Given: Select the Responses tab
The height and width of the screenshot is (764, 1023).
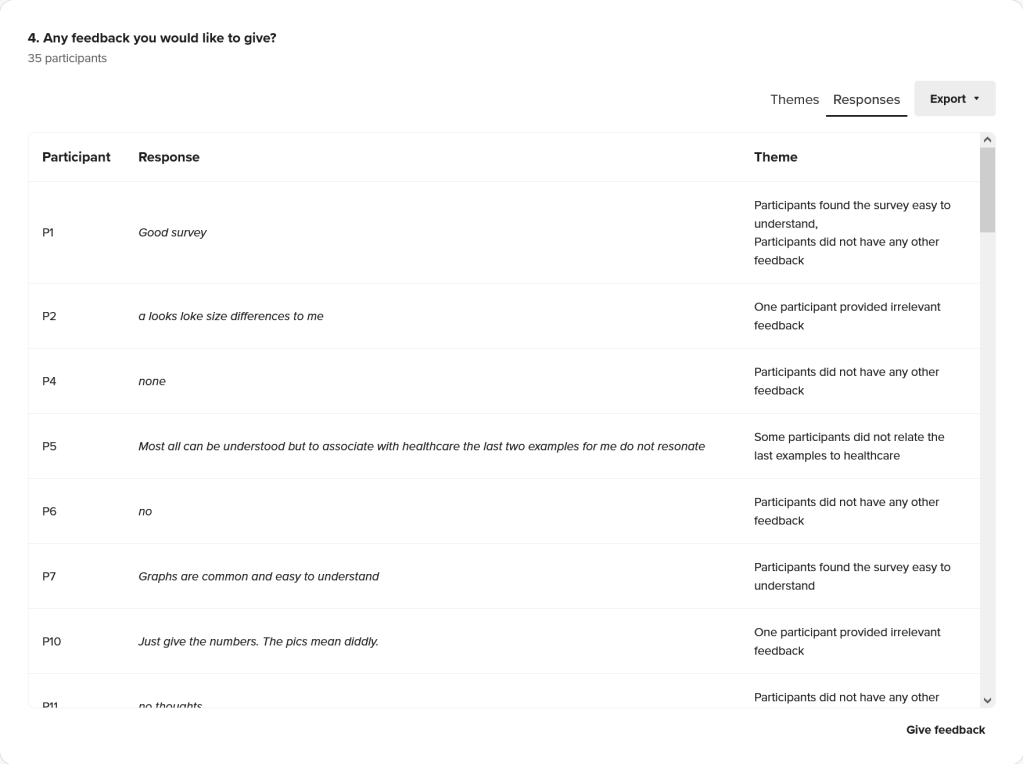Looking at the screenshot, I should (866, 100).
